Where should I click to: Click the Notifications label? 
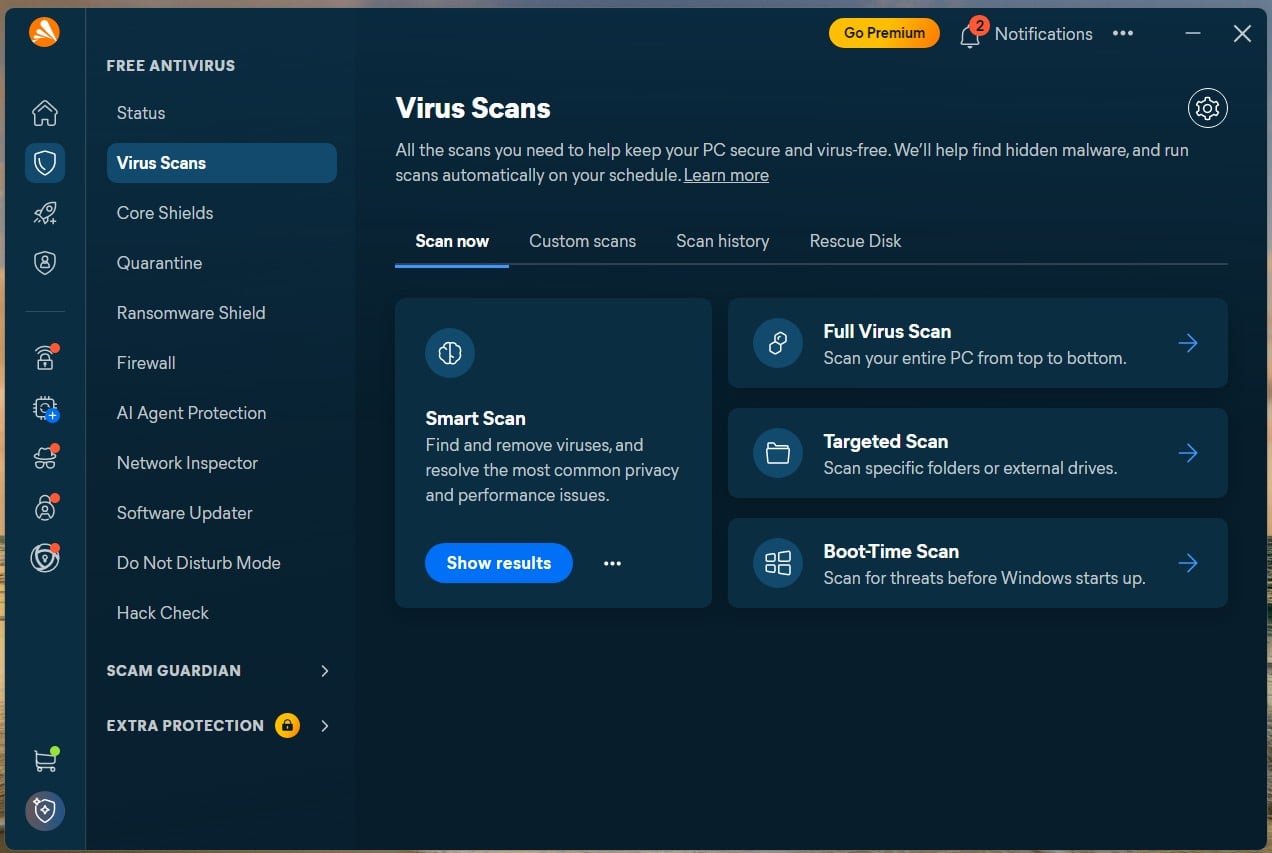[x=1044, y=34]
